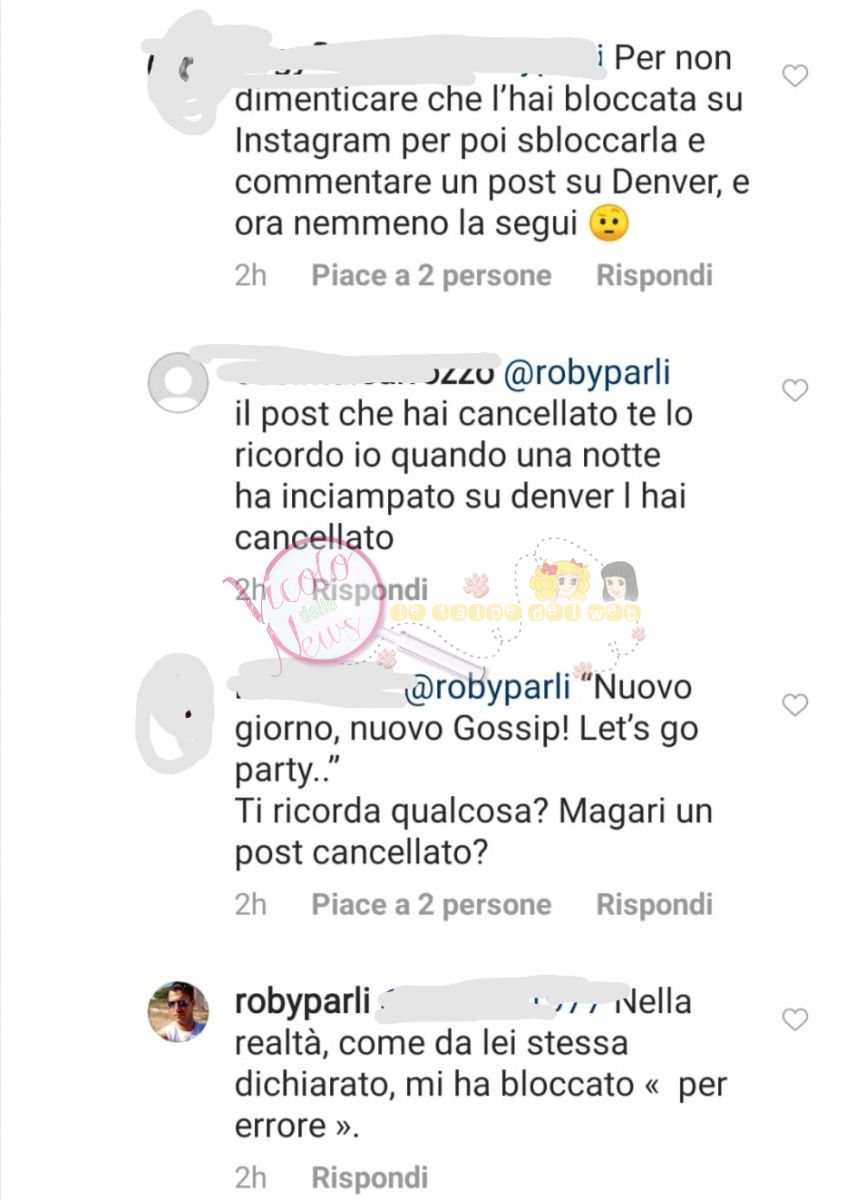This screenshot has height=1200, width=856.
Task: Click the robyparli username in last comment
Action: pos(301,1001)
